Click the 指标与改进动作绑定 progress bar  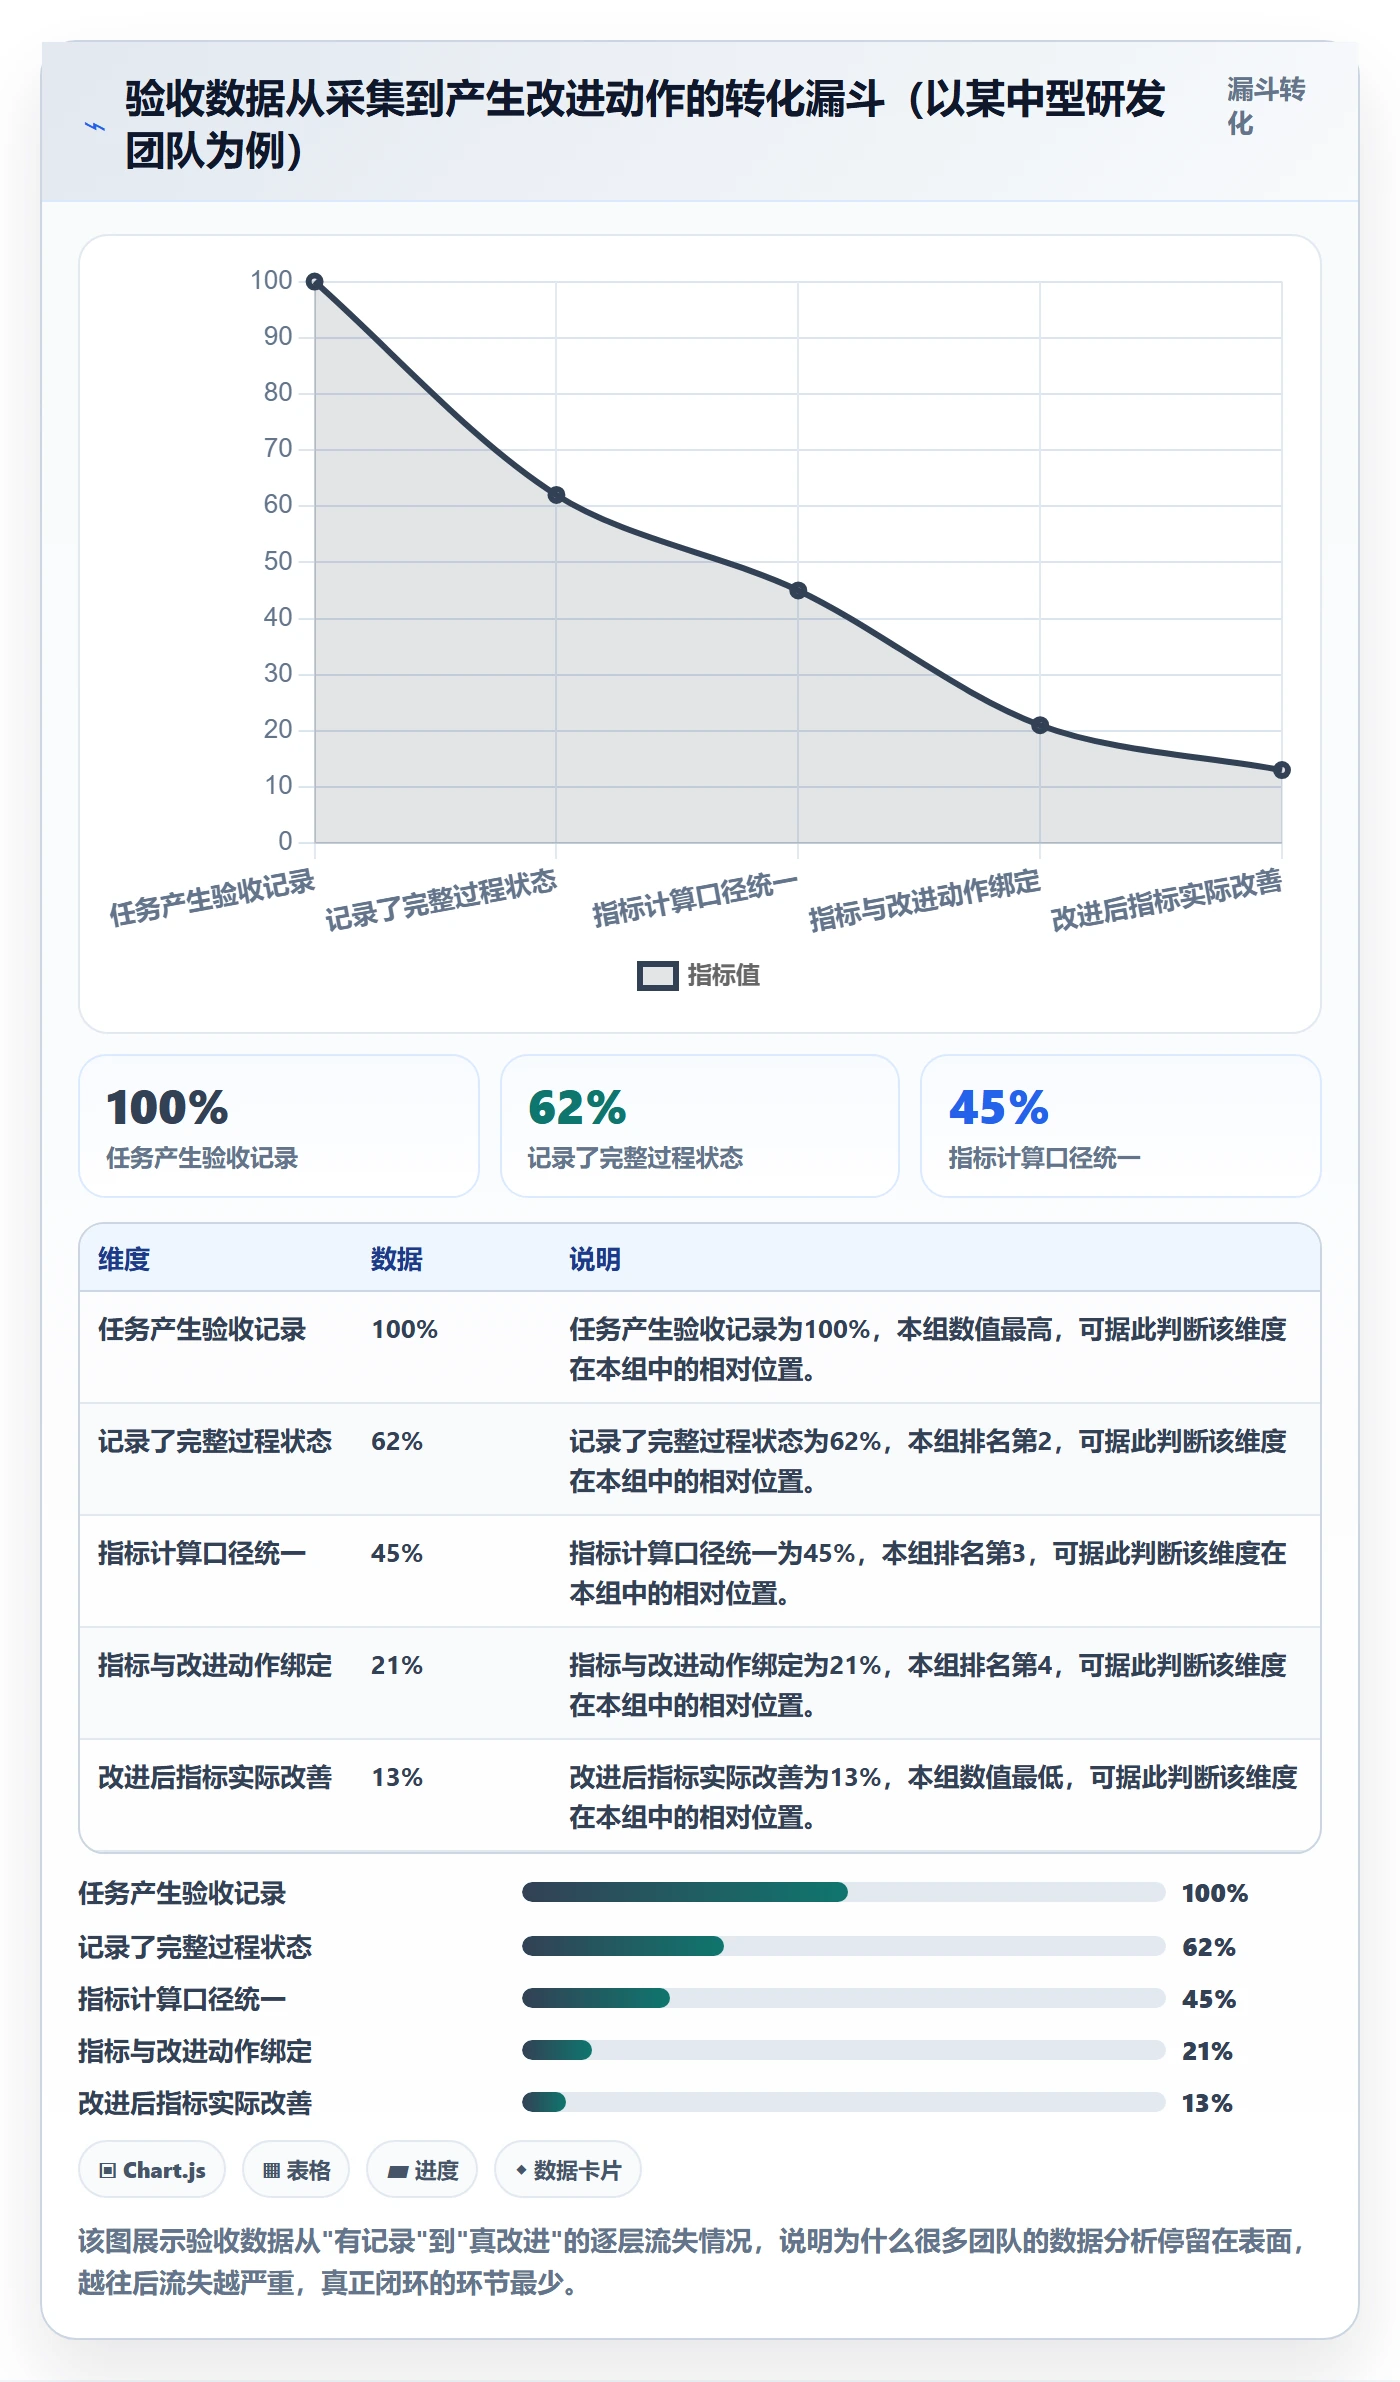(843, 2050)
